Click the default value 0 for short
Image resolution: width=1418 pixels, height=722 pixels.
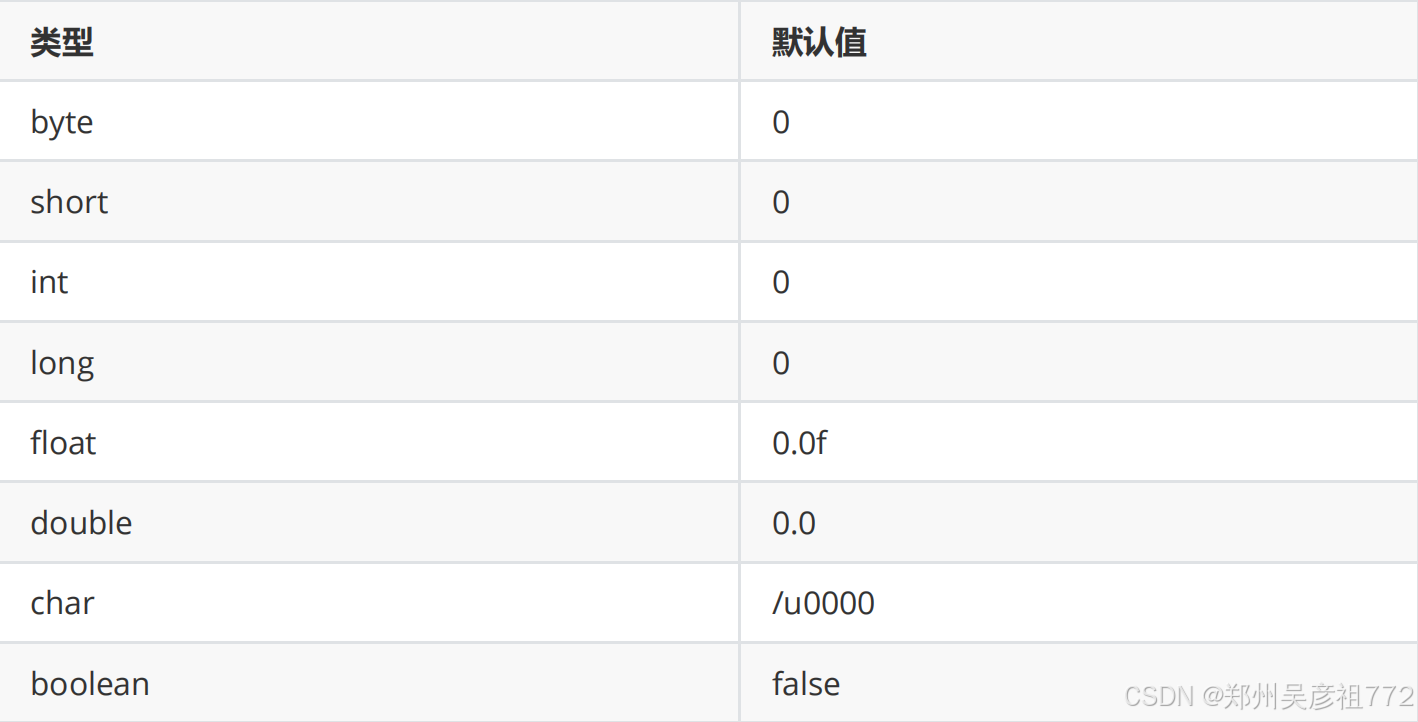(781, 202)
